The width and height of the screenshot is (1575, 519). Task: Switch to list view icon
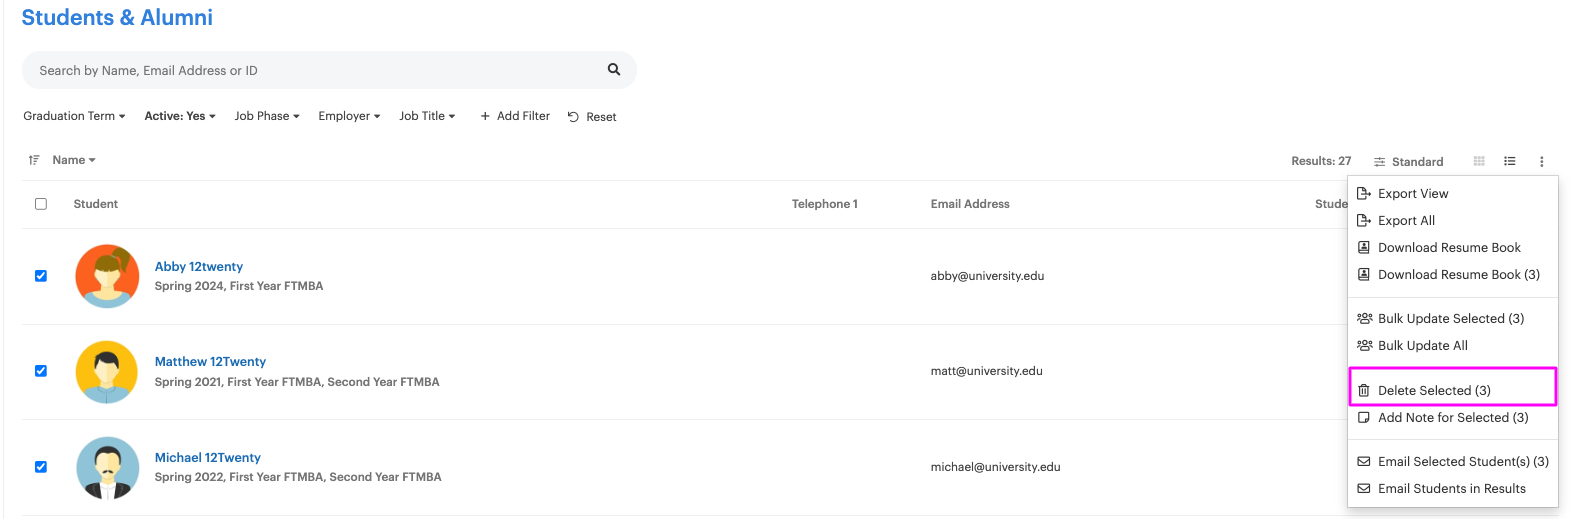pyautogui.click(x=1510, y=161)
